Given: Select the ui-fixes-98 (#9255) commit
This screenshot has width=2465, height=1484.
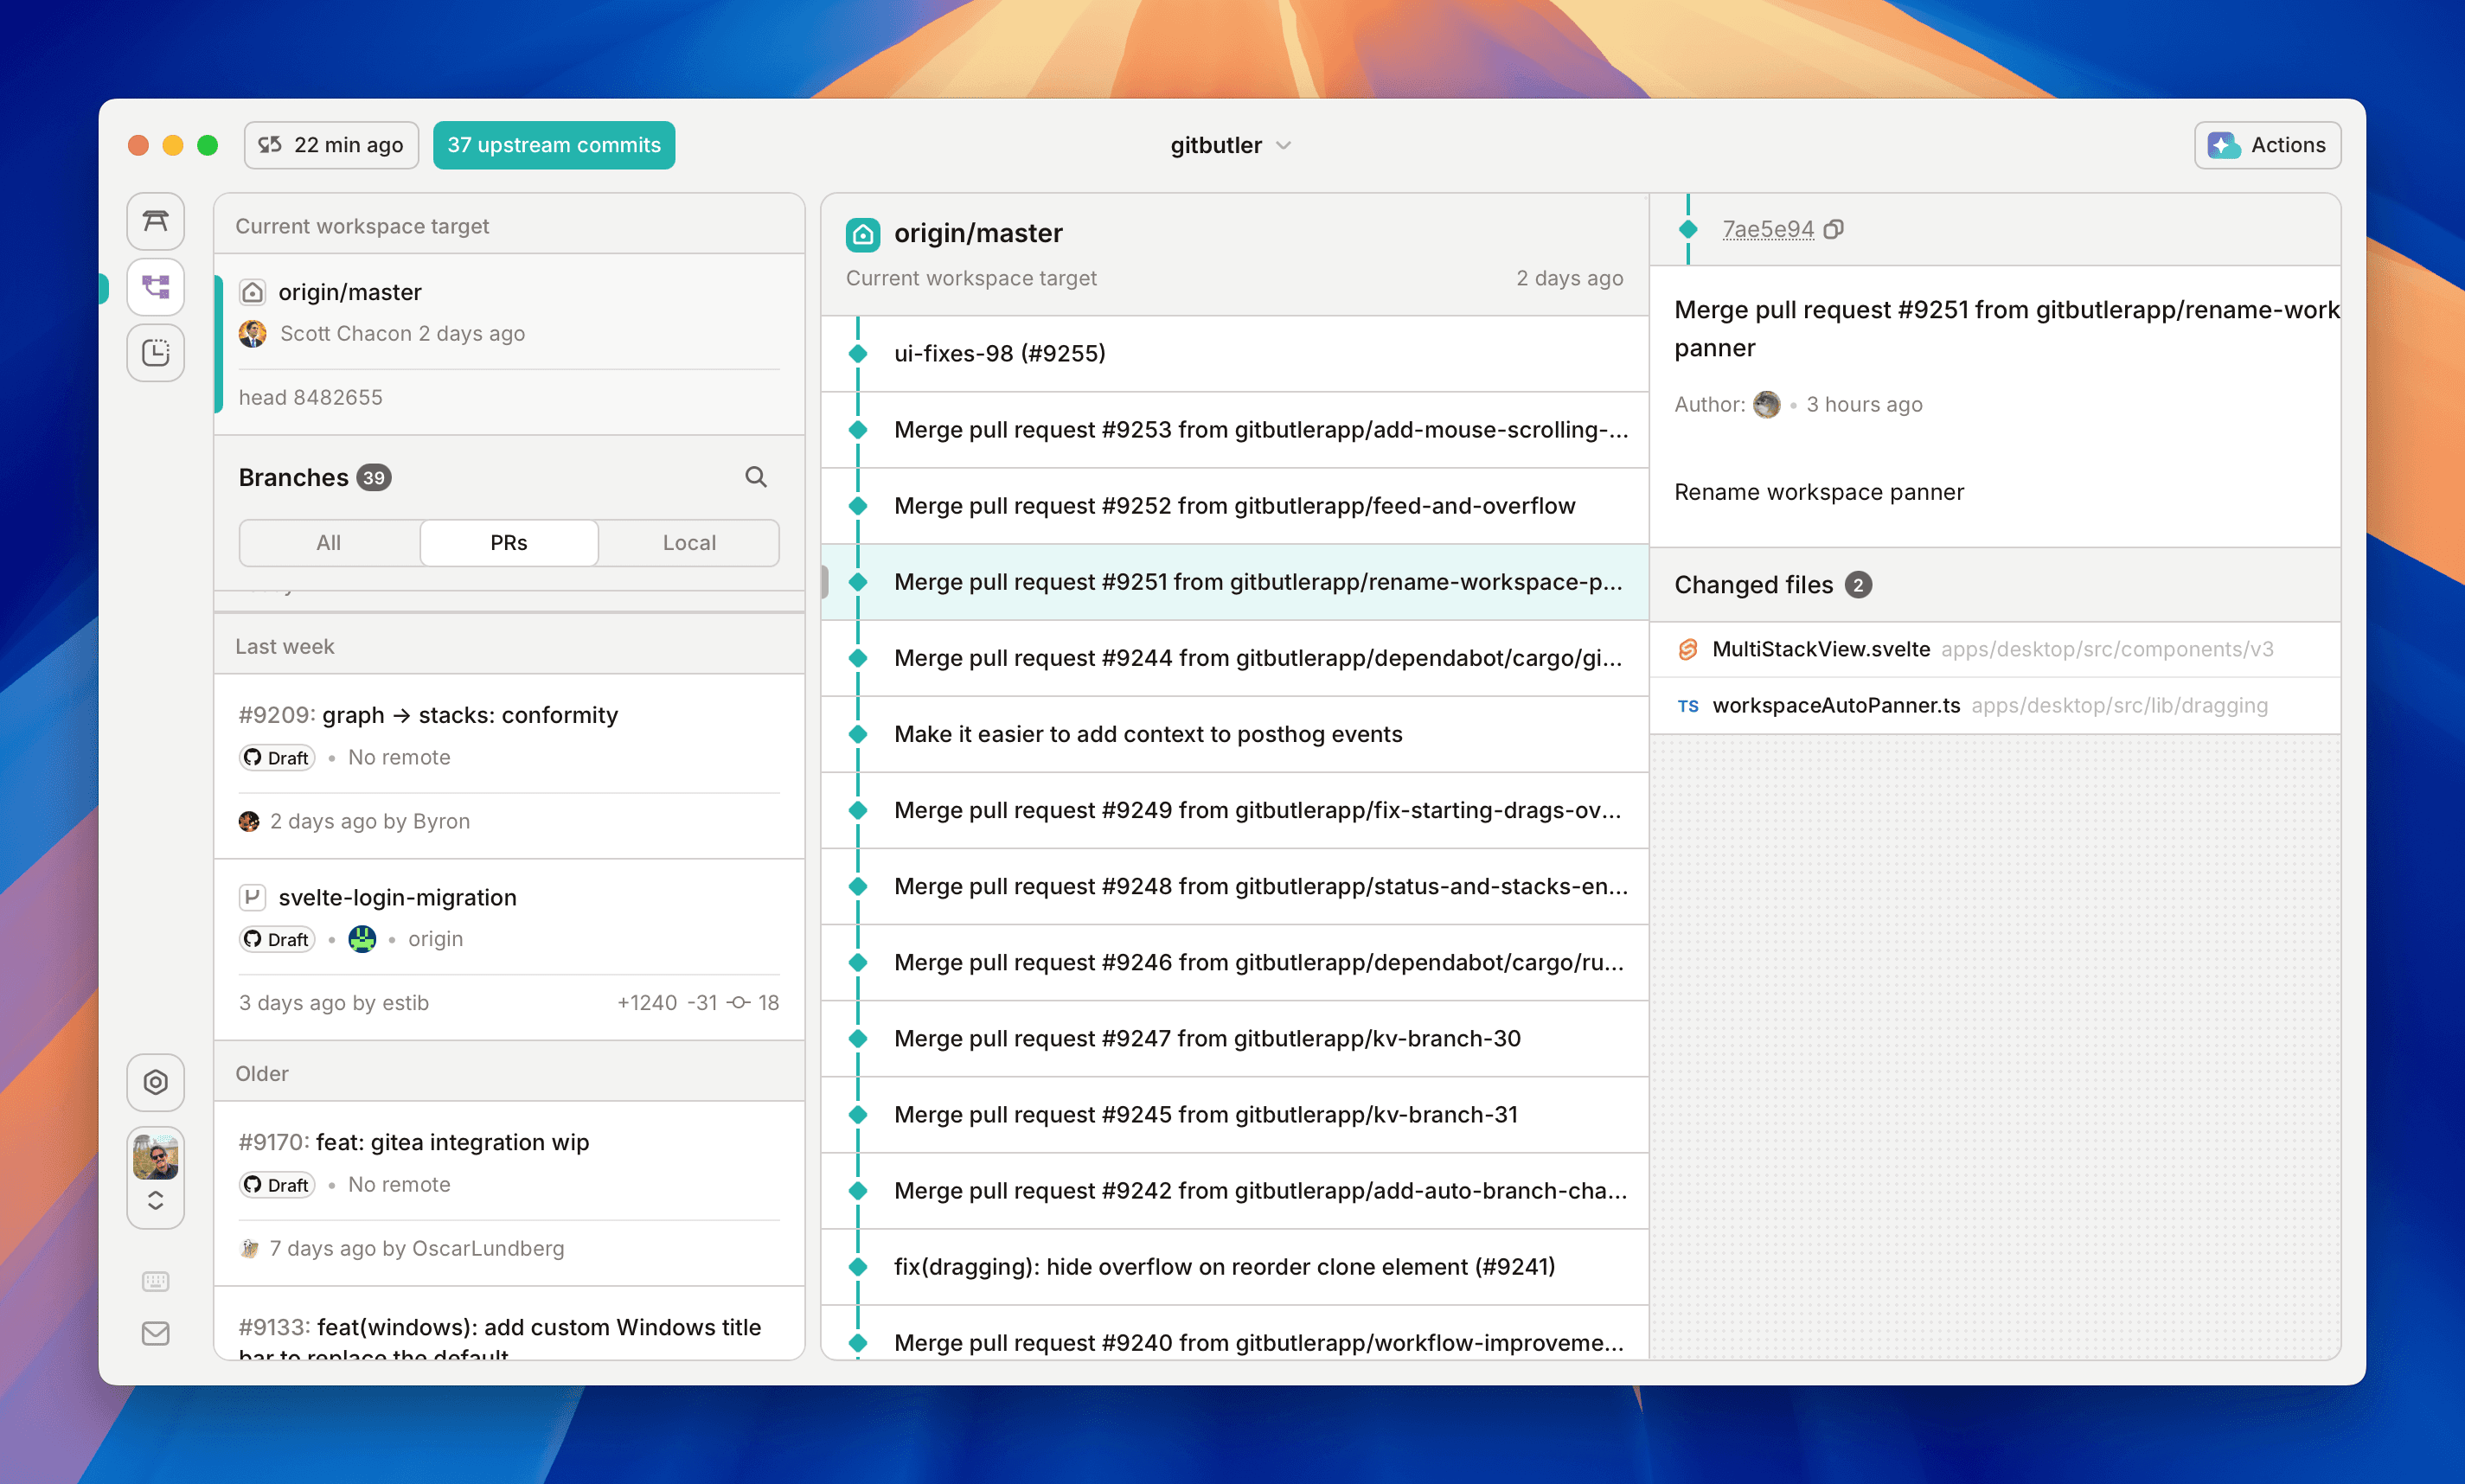Looking at the screenshot, I should pyautogui.click(x=999, y=353).
